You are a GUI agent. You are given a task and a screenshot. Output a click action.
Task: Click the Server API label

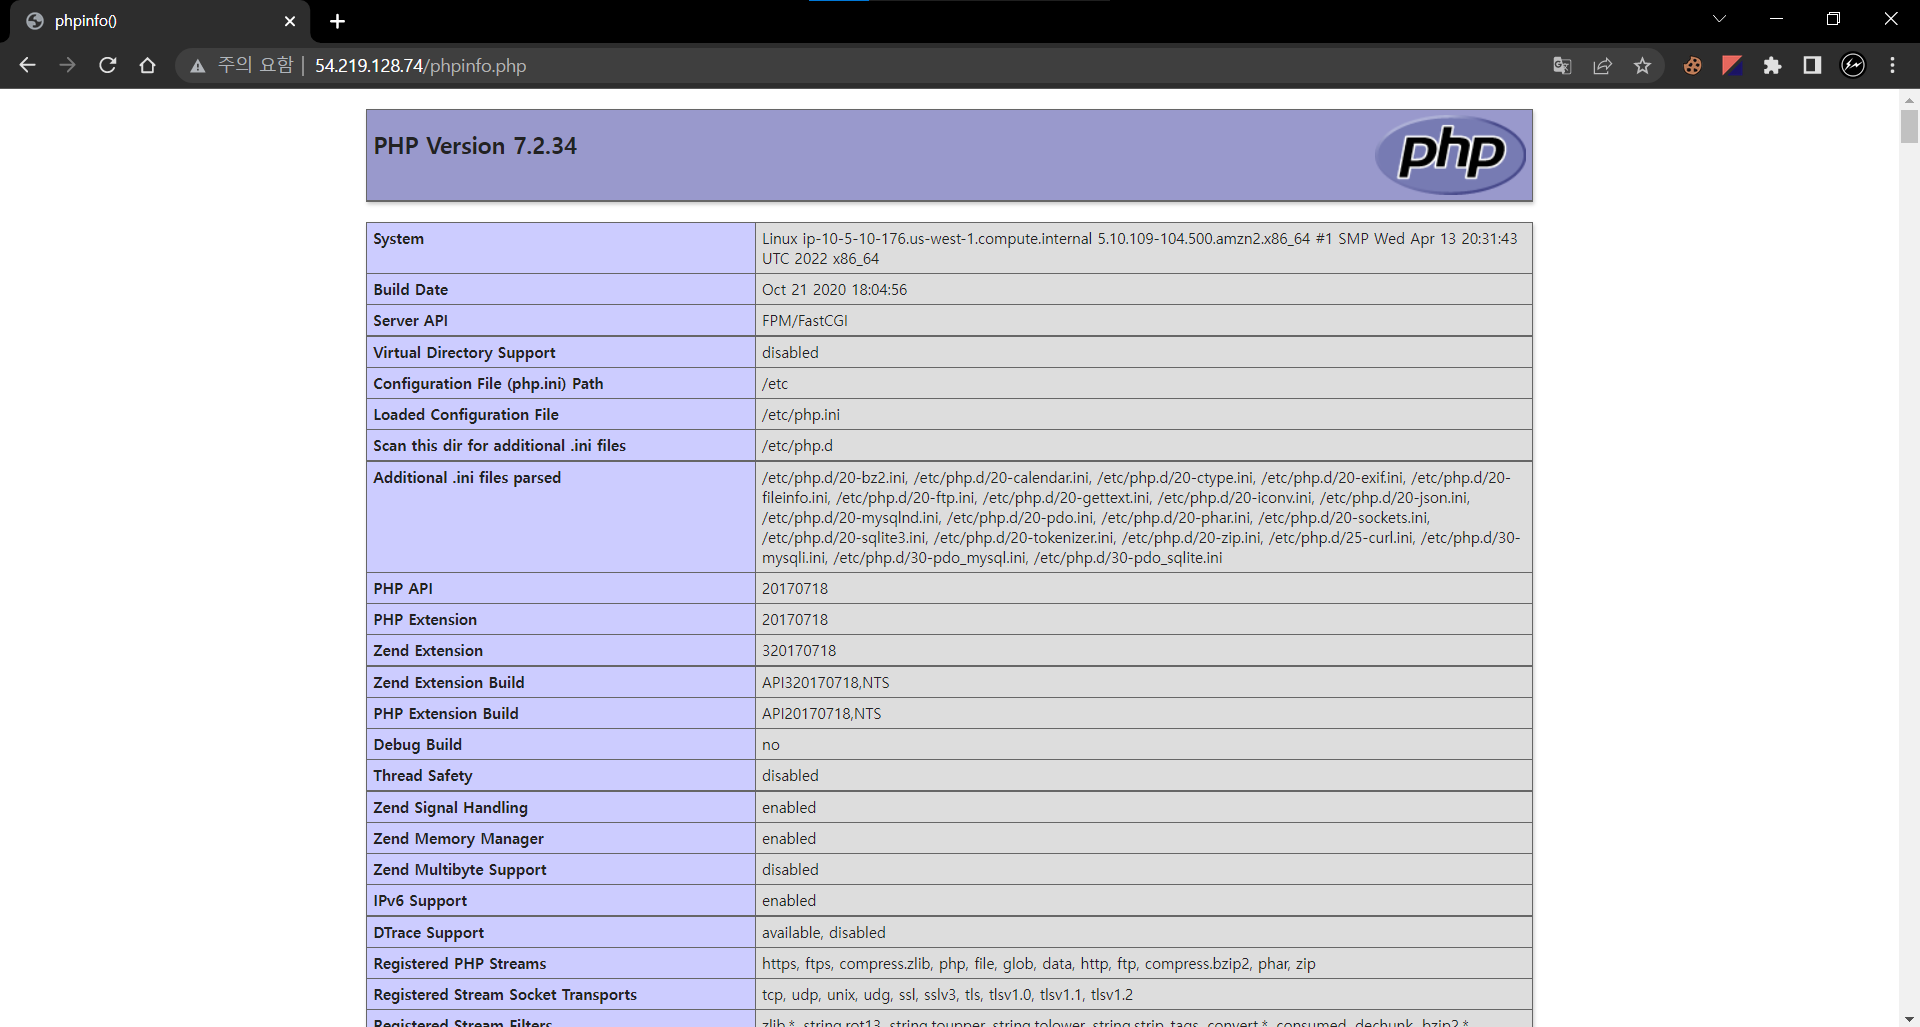click(410, 321)
